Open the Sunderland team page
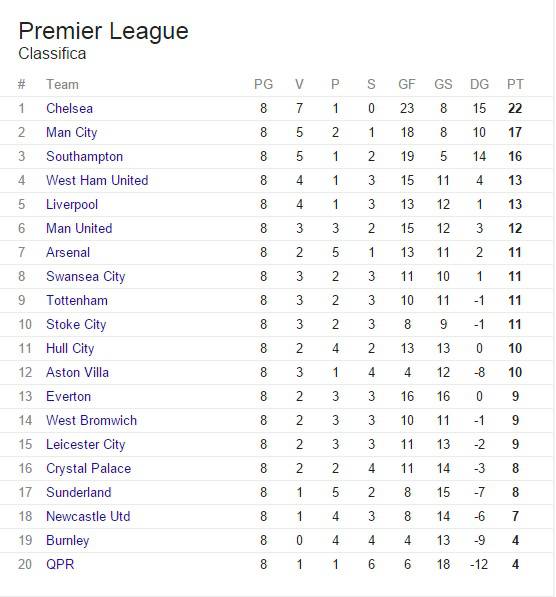The height and width of the screenshot is (597, 556). pyautogui.click(x=79, y=492)
